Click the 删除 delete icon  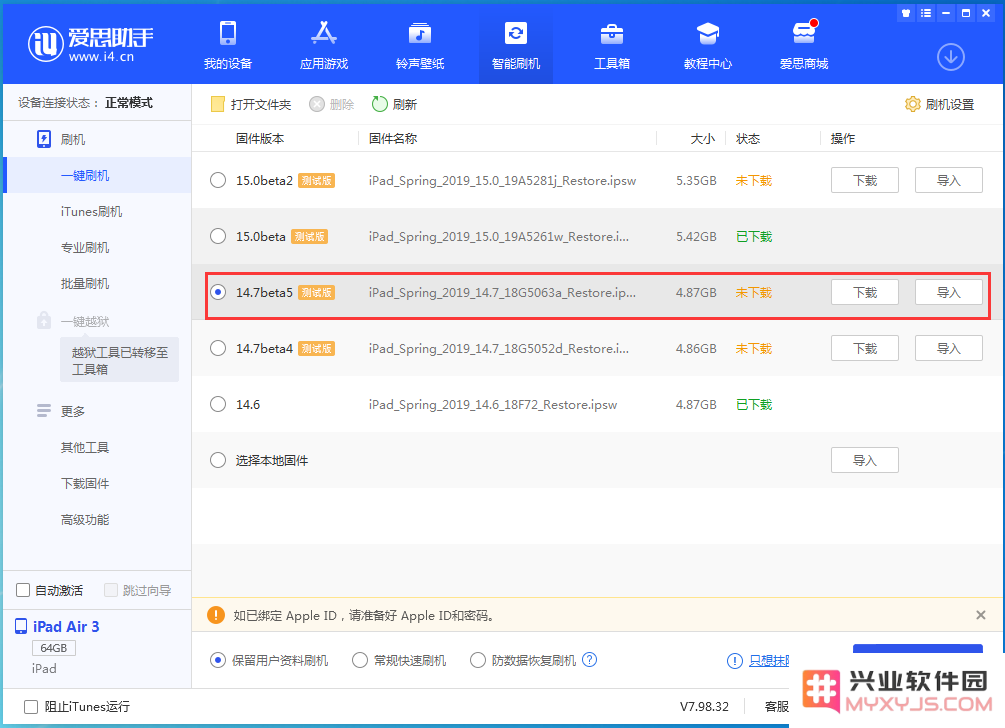tap(317, 104)
